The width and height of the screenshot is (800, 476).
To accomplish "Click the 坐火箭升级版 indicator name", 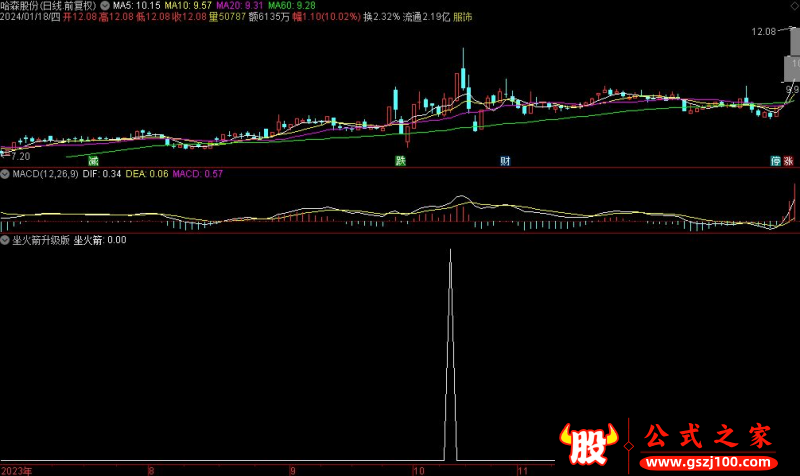I will pos(41,240).
